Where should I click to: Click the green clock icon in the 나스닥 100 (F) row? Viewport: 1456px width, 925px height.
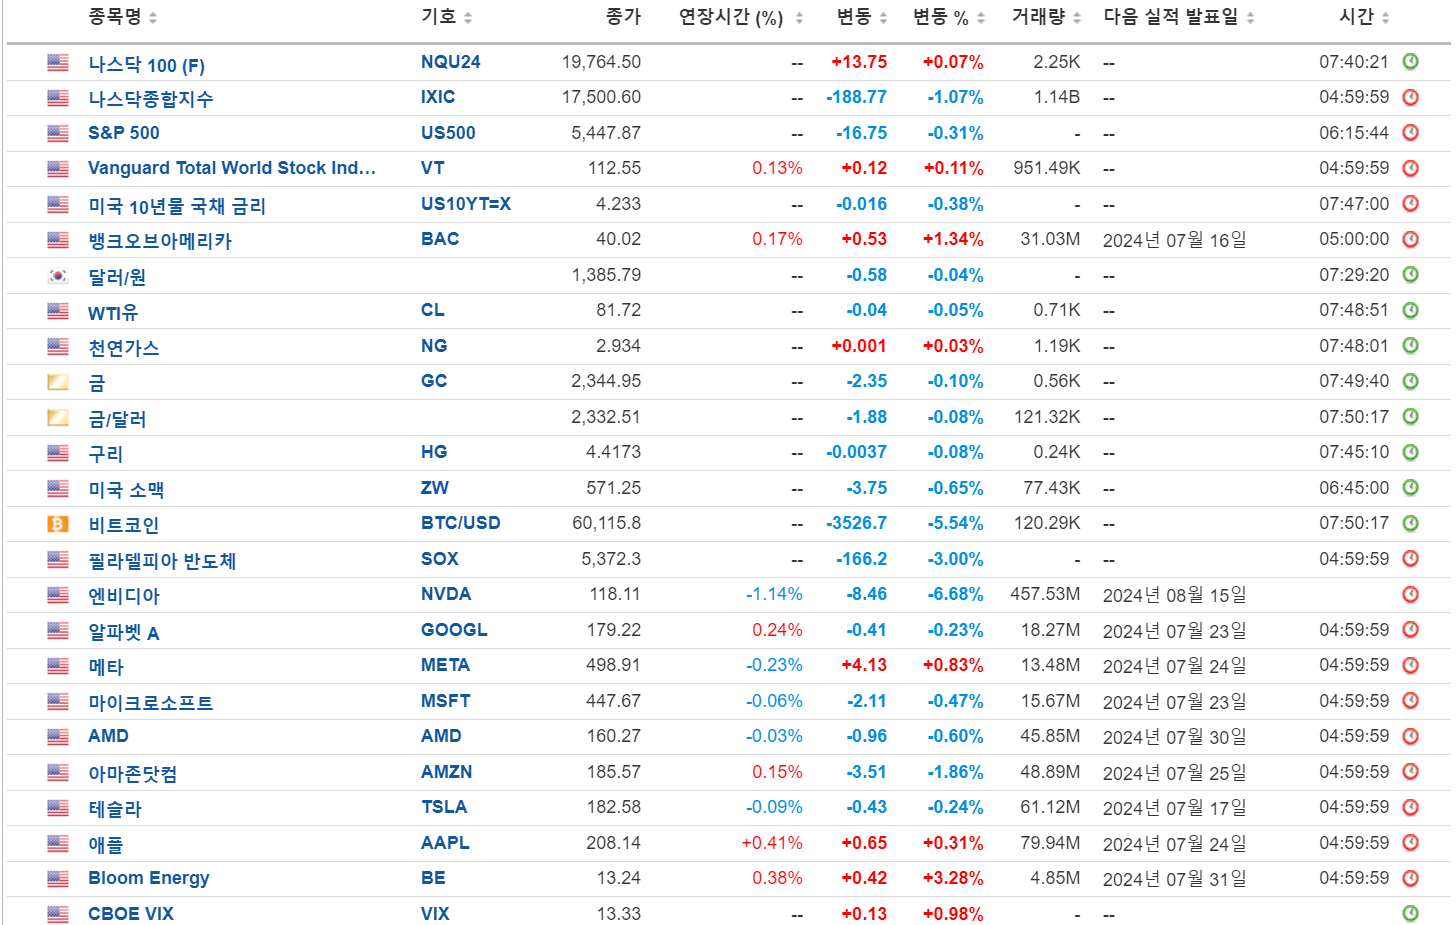1410,62
